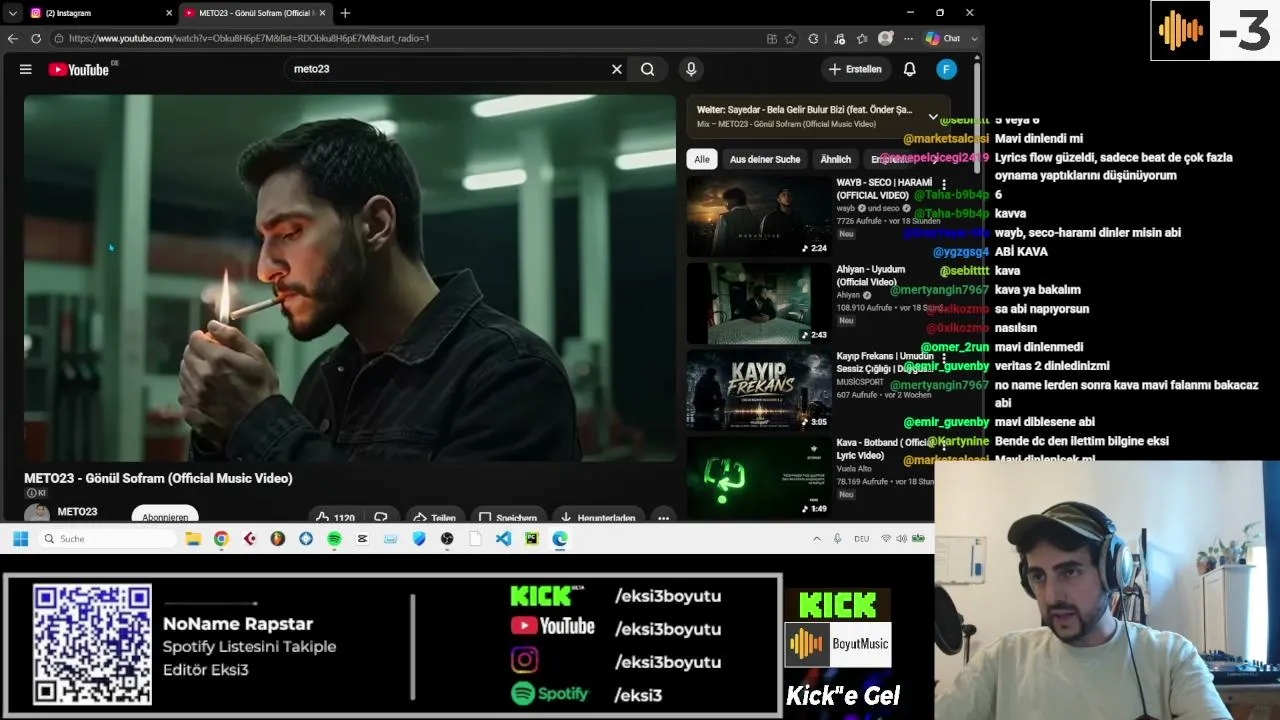Open YouTube notifications bell
The width and height of the screenshot is (1280, 720).
(x=910, y=69)
